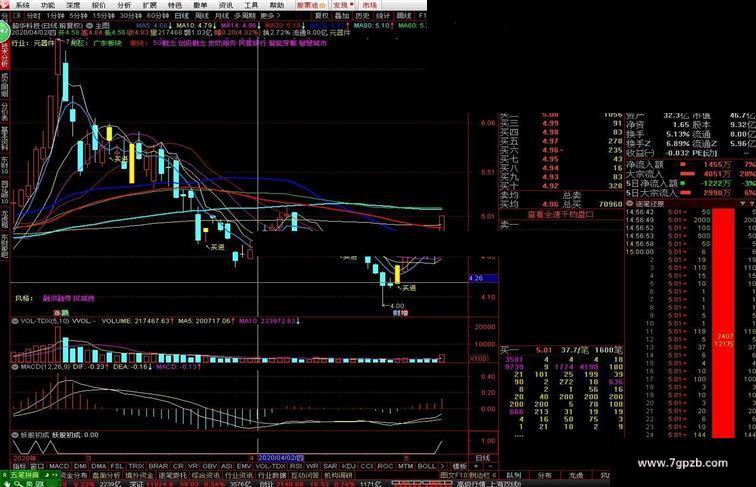This screenshot has width=756, height=487.
Task: Open the 逐笔委托 bottom tab
Action: click(172, 475)
